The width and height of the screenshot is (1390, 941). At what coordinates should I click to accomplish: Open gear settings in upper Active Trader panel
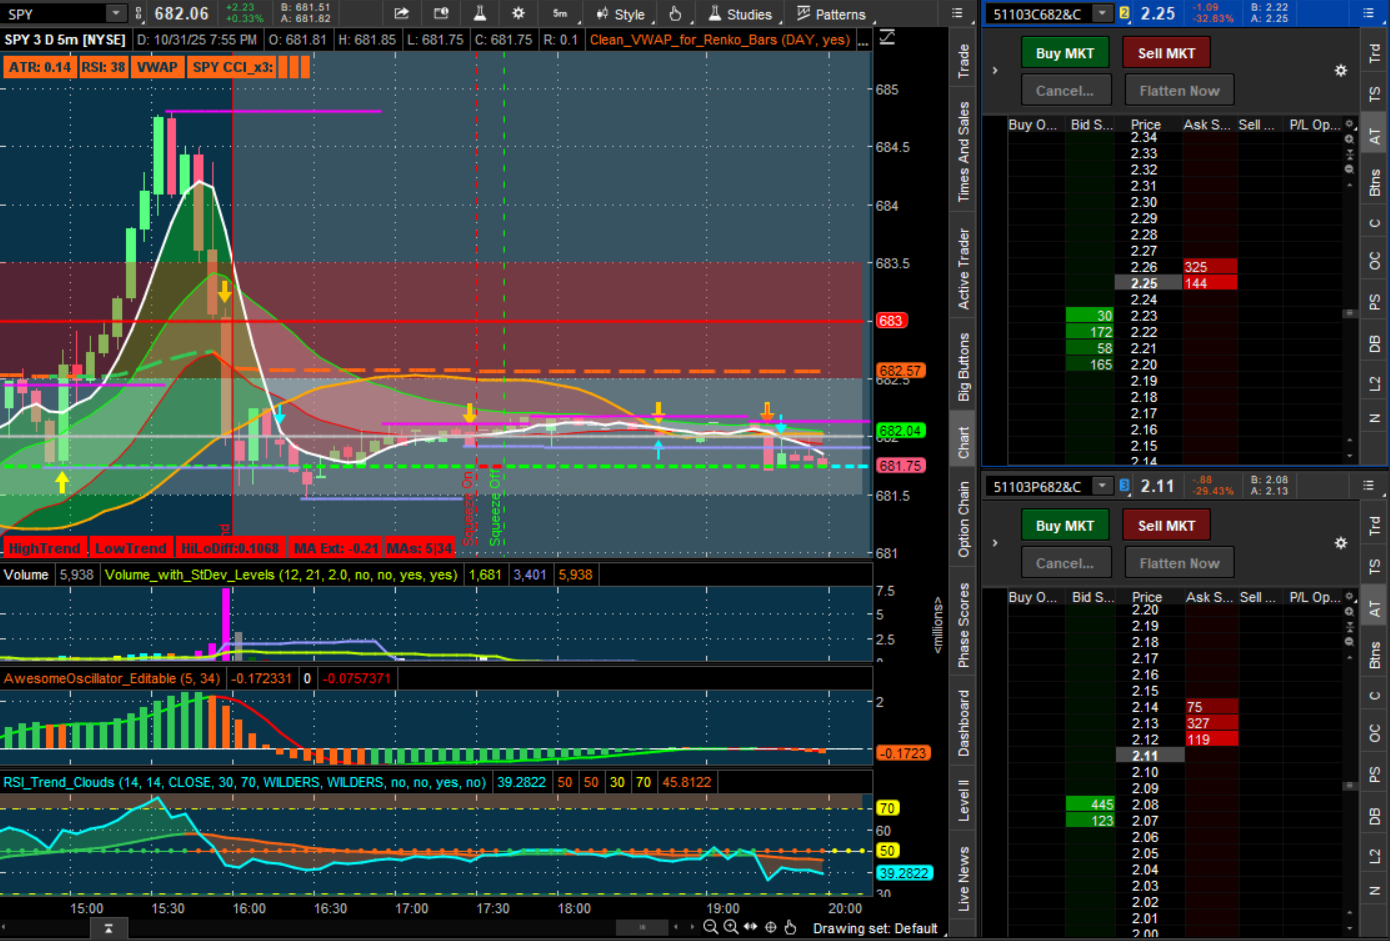click(1341, 70)
